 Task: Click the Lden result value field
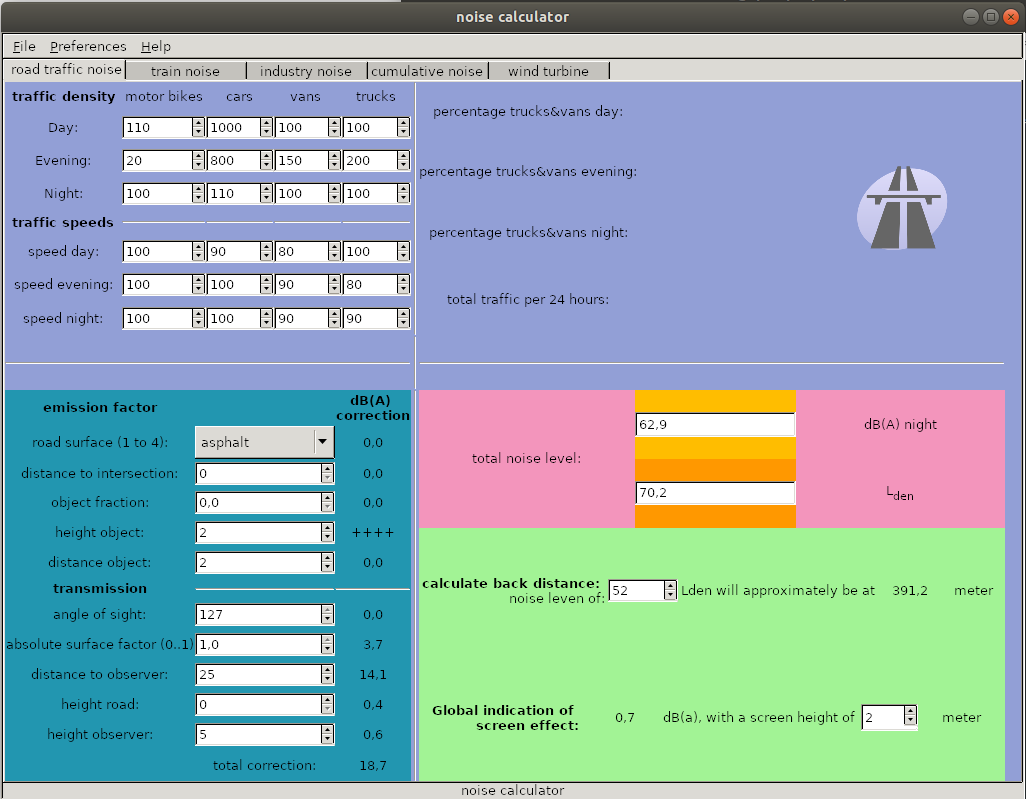coord(714,493)
